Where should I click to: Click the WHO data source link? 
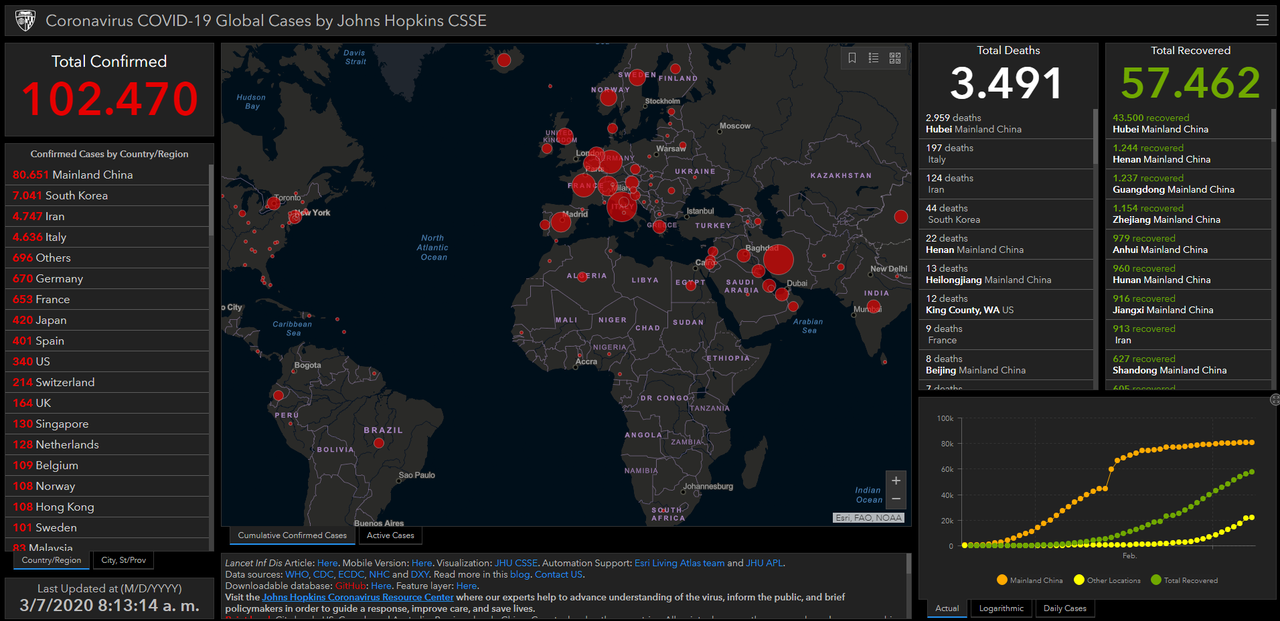click(x=297, y=575)
